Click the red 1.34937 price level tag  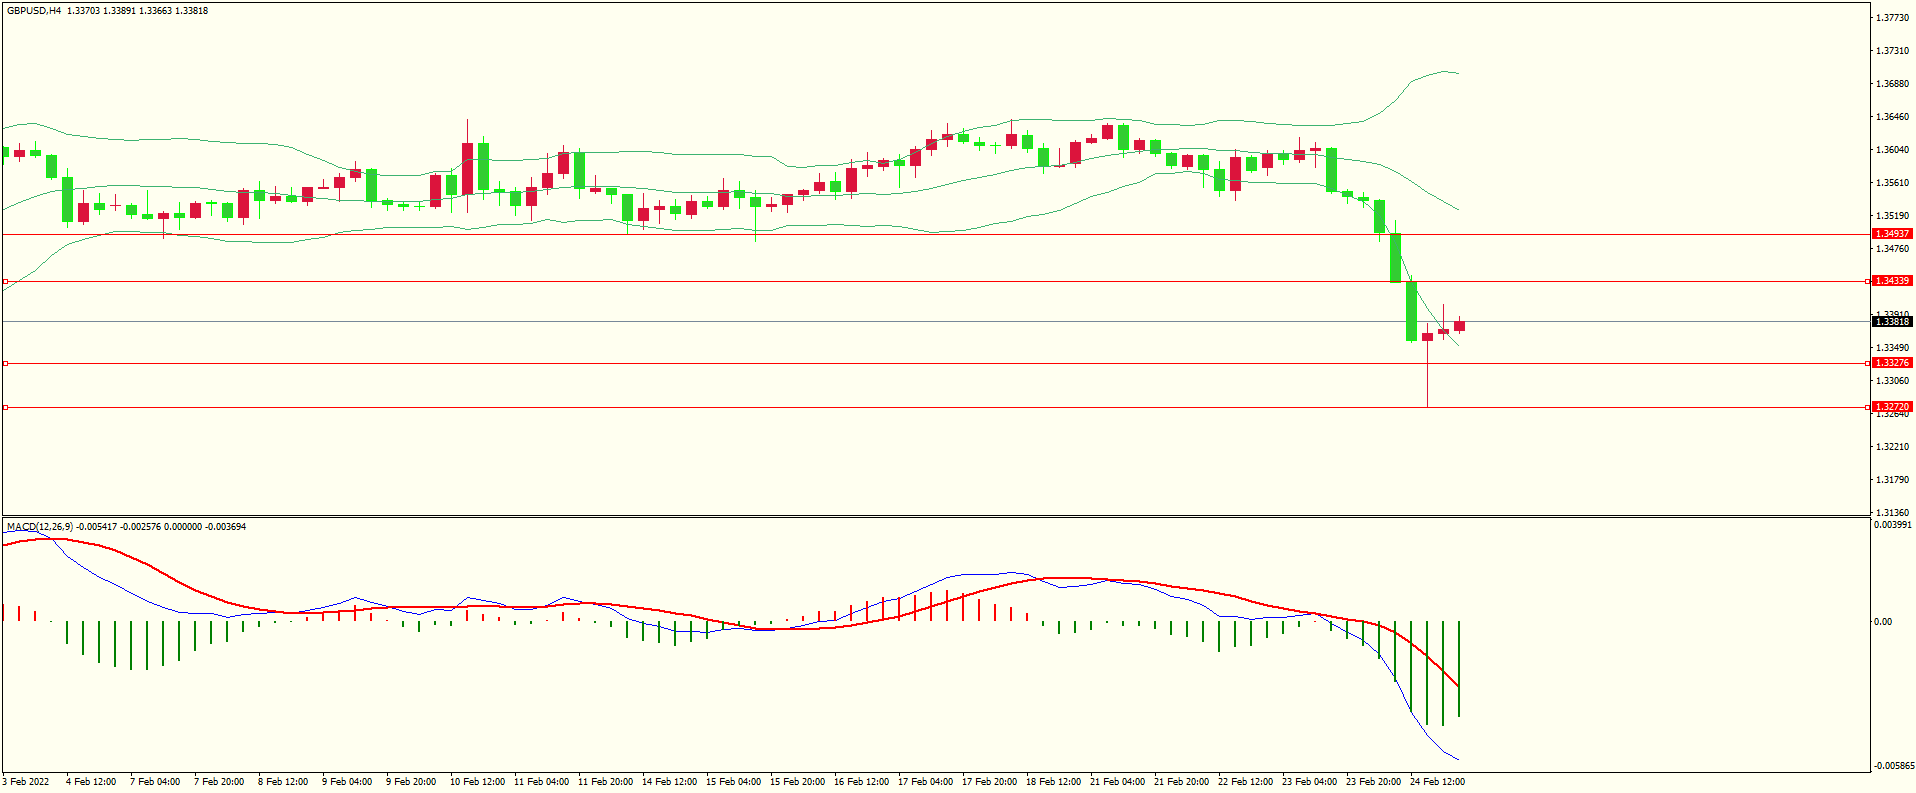(x=1892, y=234)
